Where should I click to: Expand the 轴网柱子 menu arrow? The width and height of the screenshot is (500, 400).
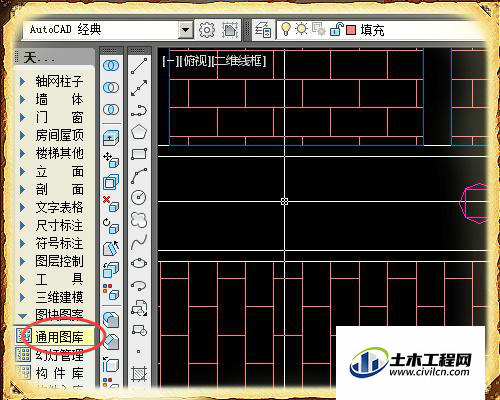(x=22, y=81)
